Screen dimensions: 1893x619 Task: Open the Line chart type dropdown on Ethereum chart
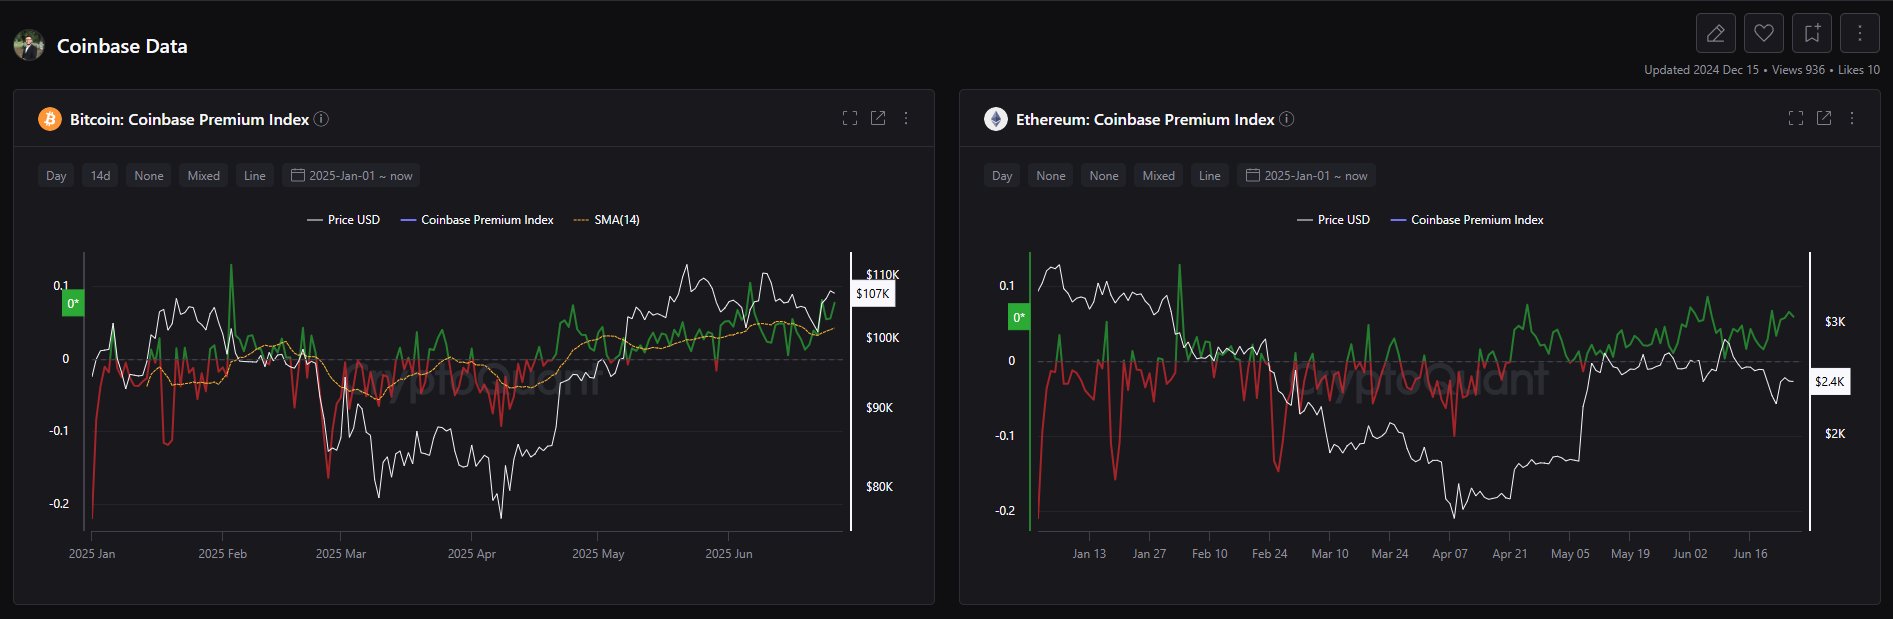point(1209,176)
